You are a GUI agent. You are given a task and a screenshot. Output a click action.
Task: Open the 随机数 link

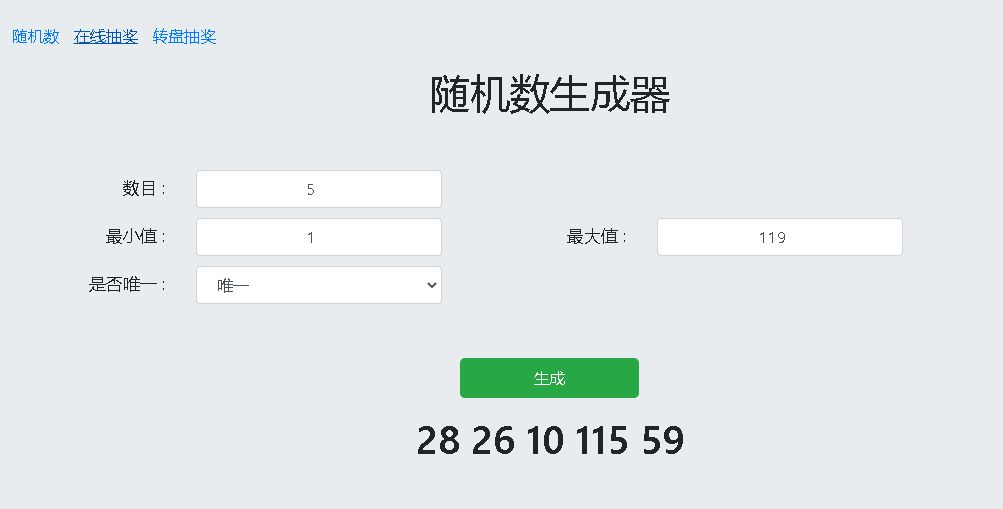36,36
